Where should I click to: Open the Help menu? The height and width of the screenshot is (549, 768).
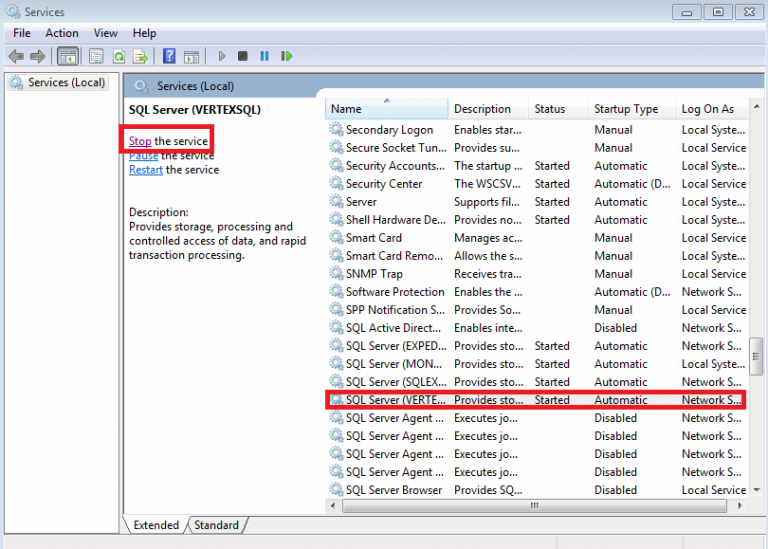[144, 33]
